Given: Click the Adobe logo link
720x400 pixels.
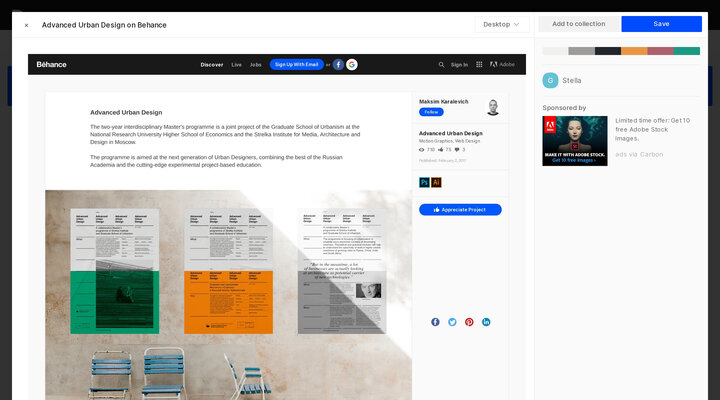Looking at the screenshot, I should tap(502, 64).
